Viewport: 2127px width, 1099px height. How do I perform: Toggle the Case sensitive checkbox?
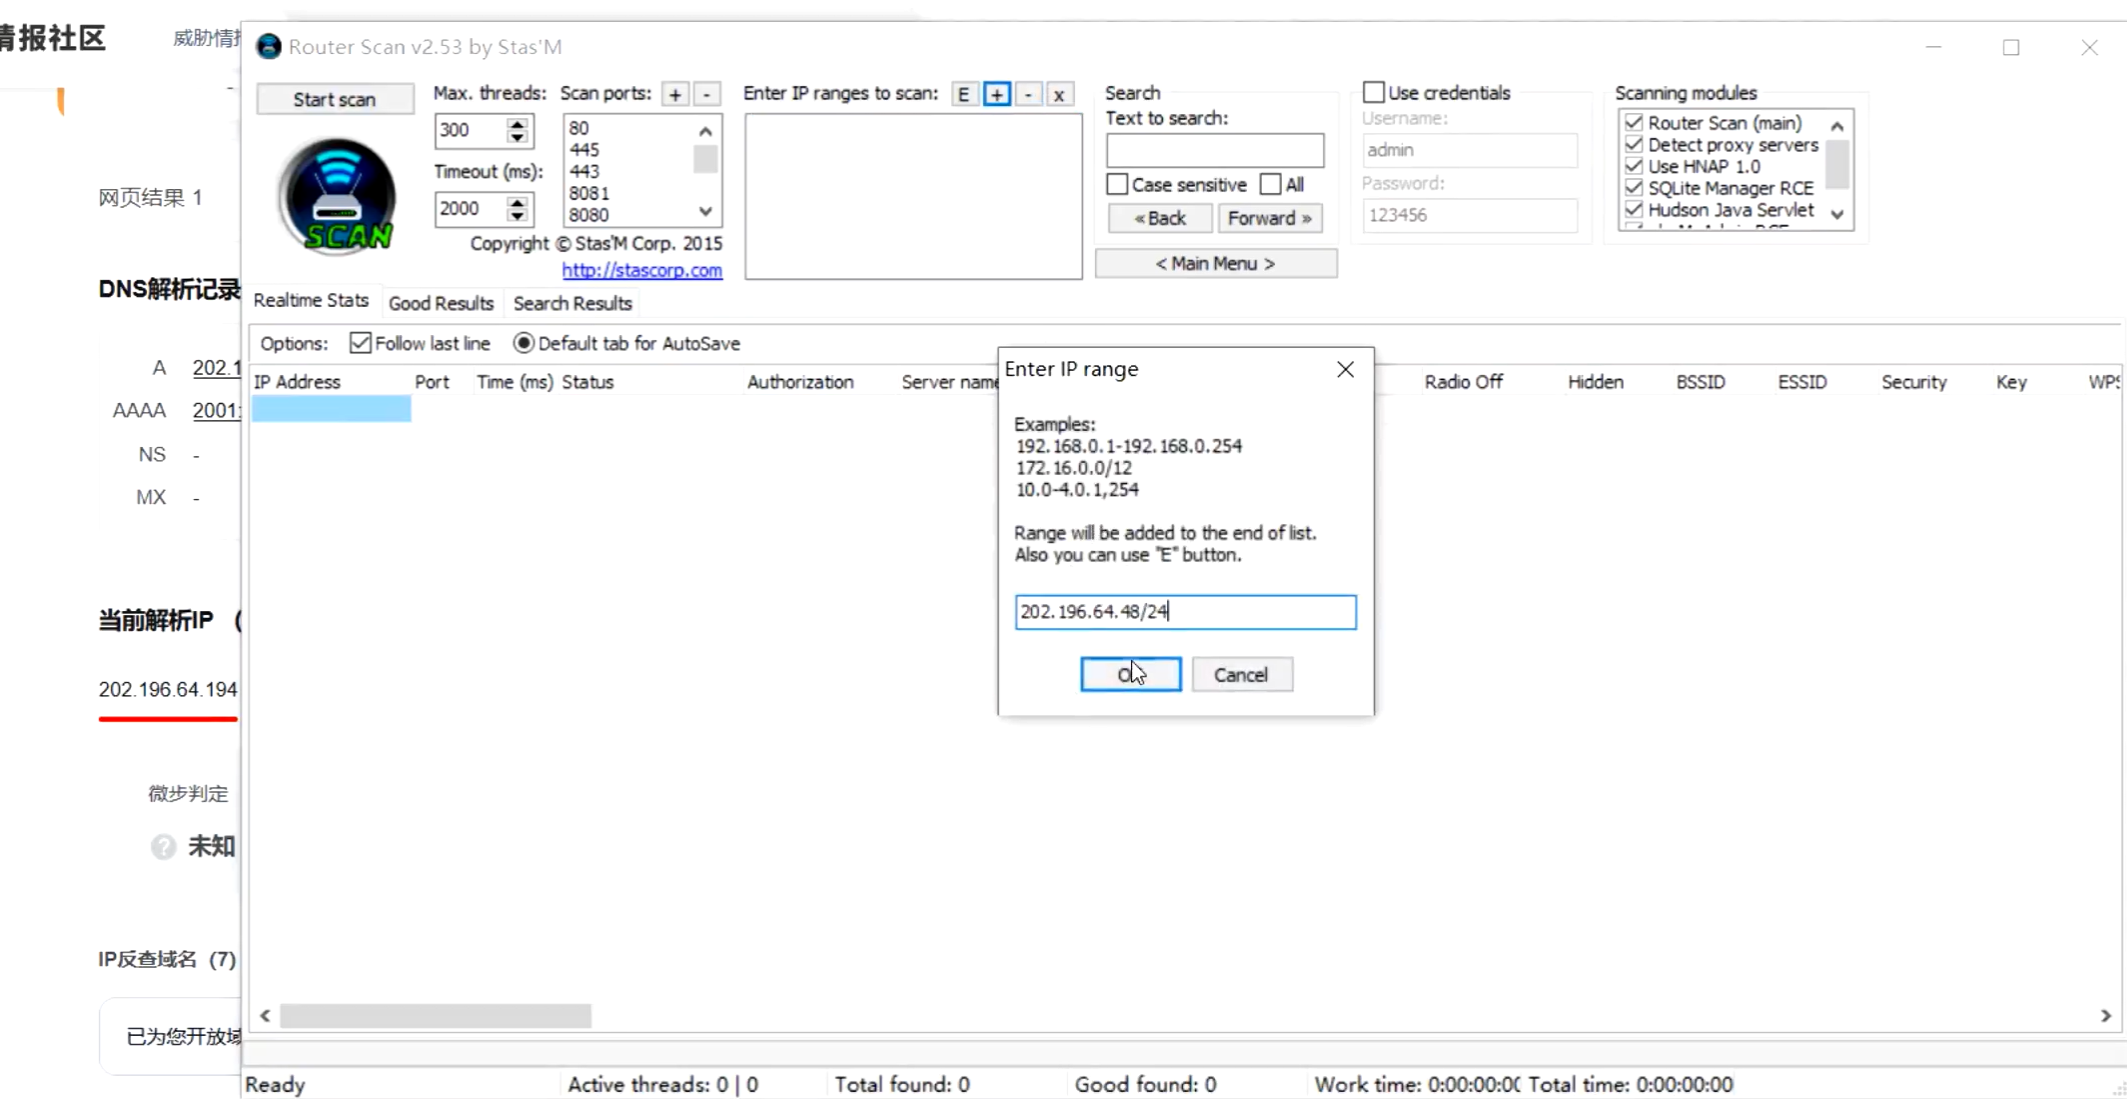pos(1118,184)
